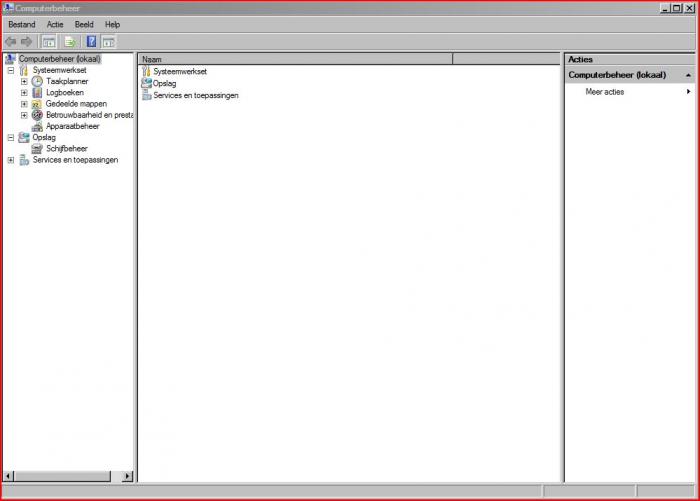This screenshot has width=700, height=501.
Task: Click the Opslag icon in the list pane
Action: point(146,83)
